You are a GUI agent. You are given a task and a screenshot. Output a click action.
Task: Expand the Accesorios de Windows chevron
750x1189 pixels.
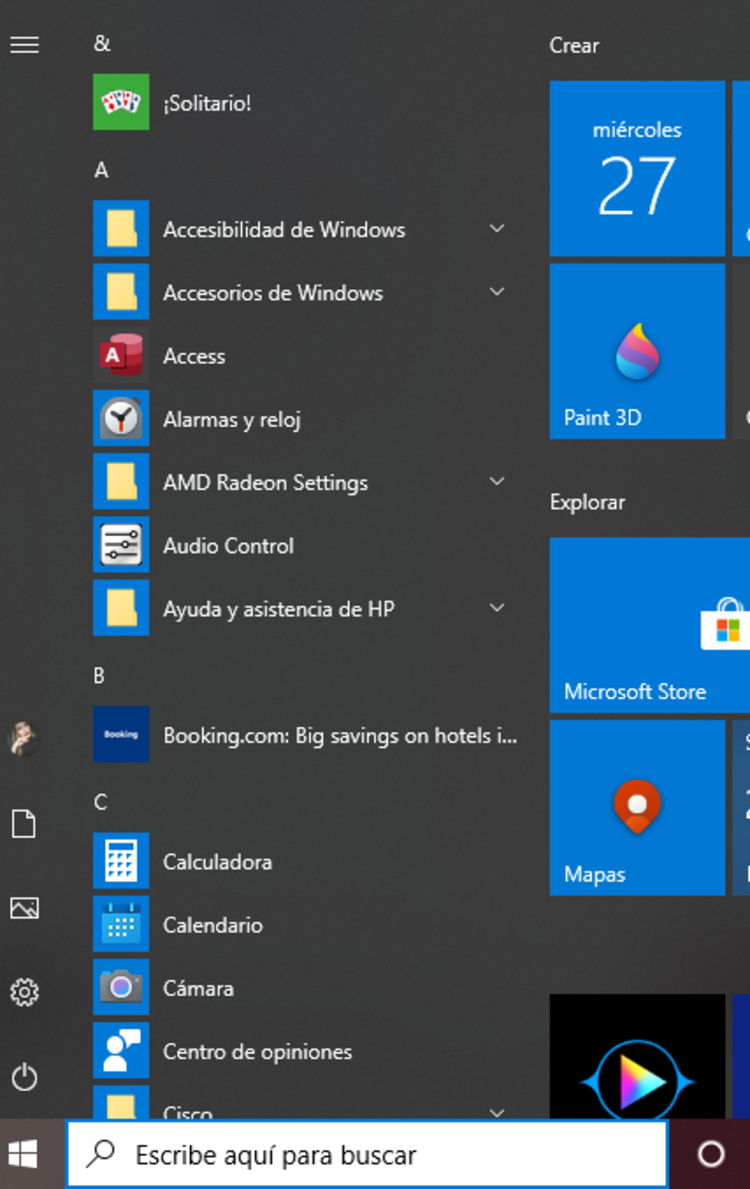pyautogui.click(x=497, y=291)
